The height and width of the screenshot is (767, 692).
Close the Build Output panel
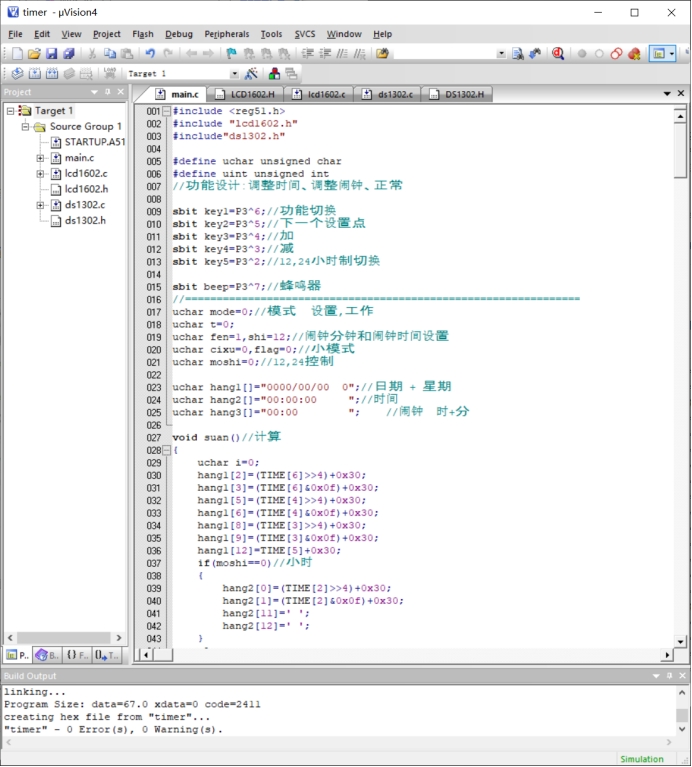coord(683,676)
